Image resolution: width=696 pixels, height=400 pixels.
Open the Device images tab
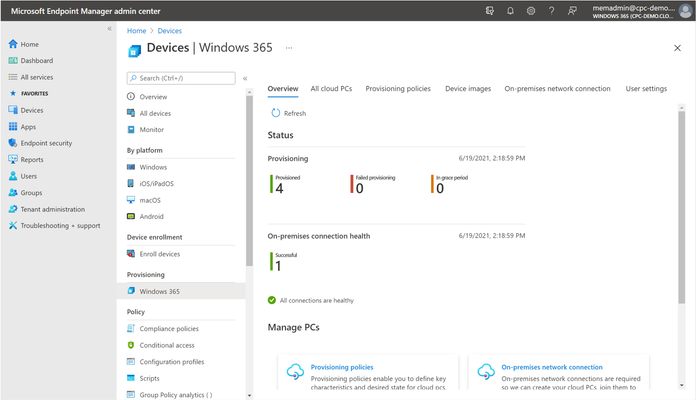[468, 88]
